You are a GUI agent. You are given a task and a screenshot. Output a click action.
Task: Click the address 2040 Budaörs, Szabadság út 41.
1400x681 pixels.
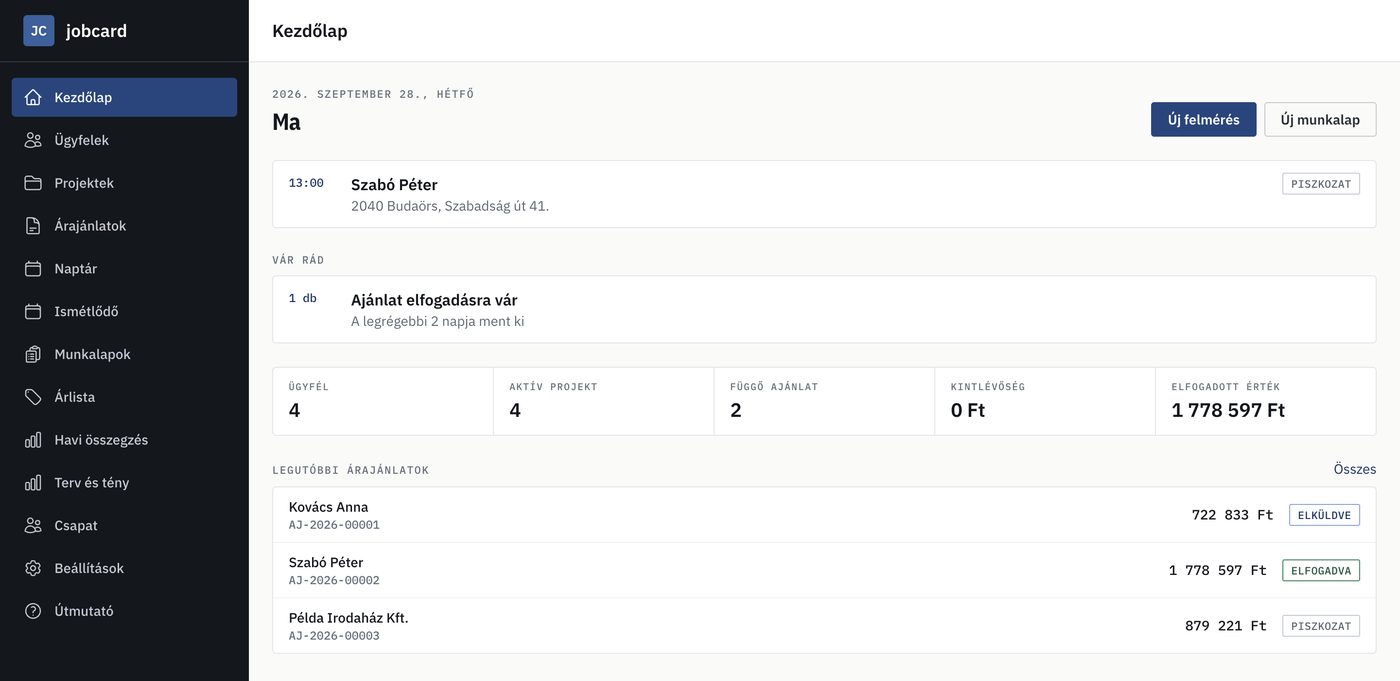tap(450, 206)
